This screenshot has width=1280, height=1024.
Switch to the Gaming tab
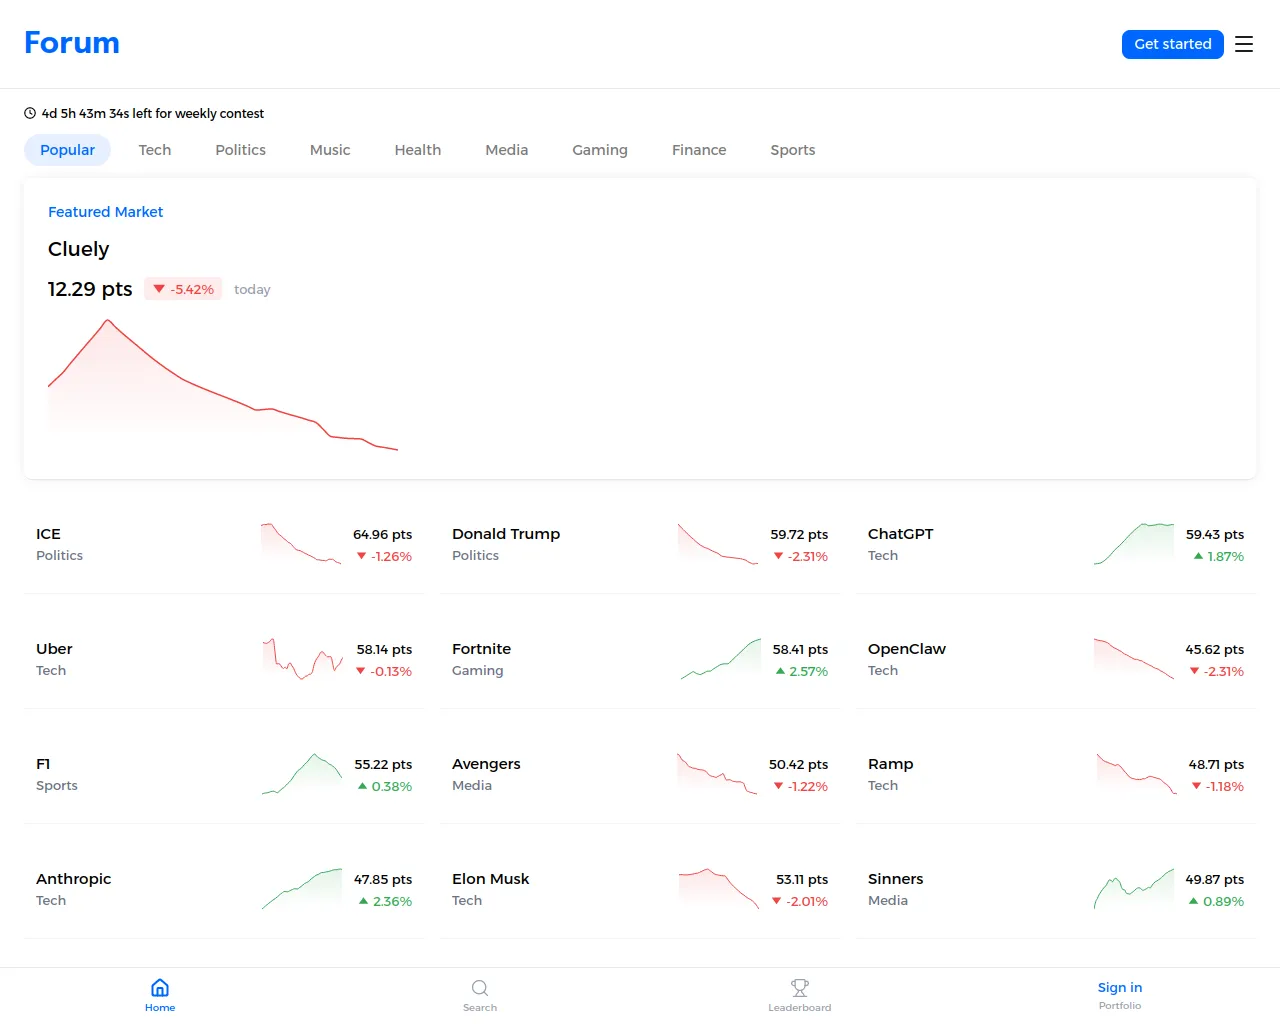600,150
